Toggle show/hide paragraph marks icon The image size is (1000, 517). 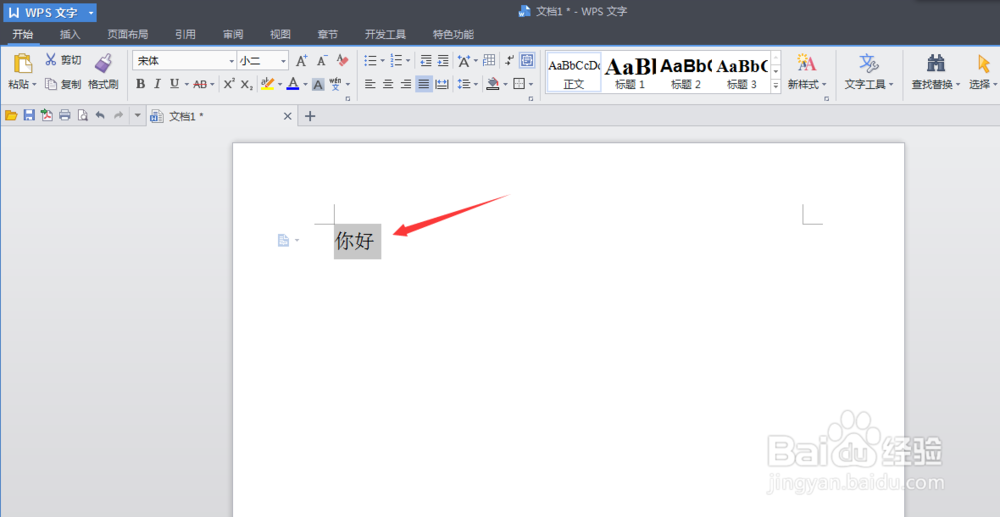509,61
